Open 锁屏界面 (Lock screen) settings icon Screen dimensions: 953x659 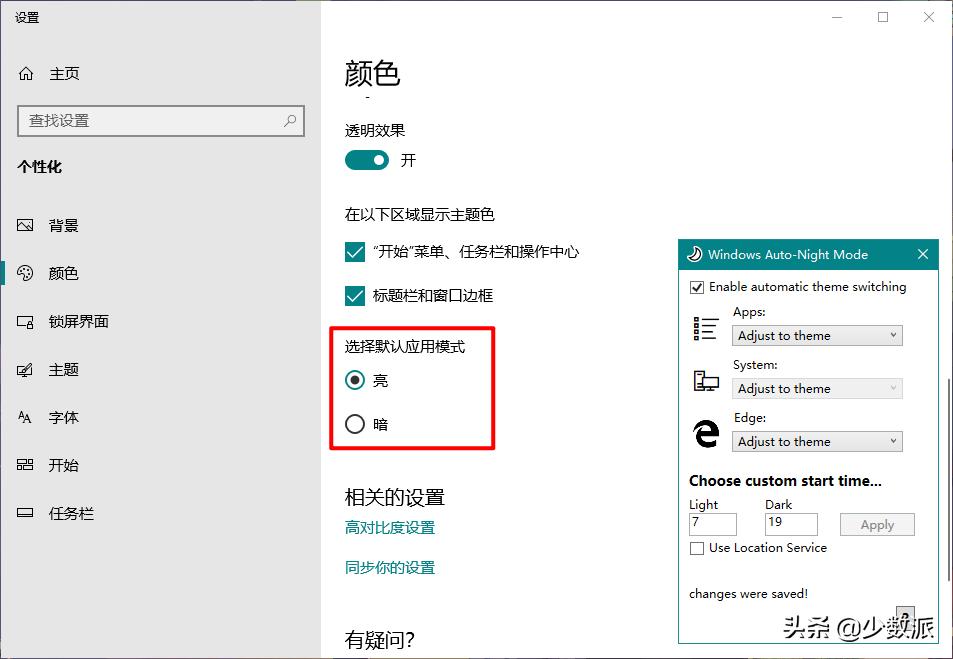(x=25, y=321)
